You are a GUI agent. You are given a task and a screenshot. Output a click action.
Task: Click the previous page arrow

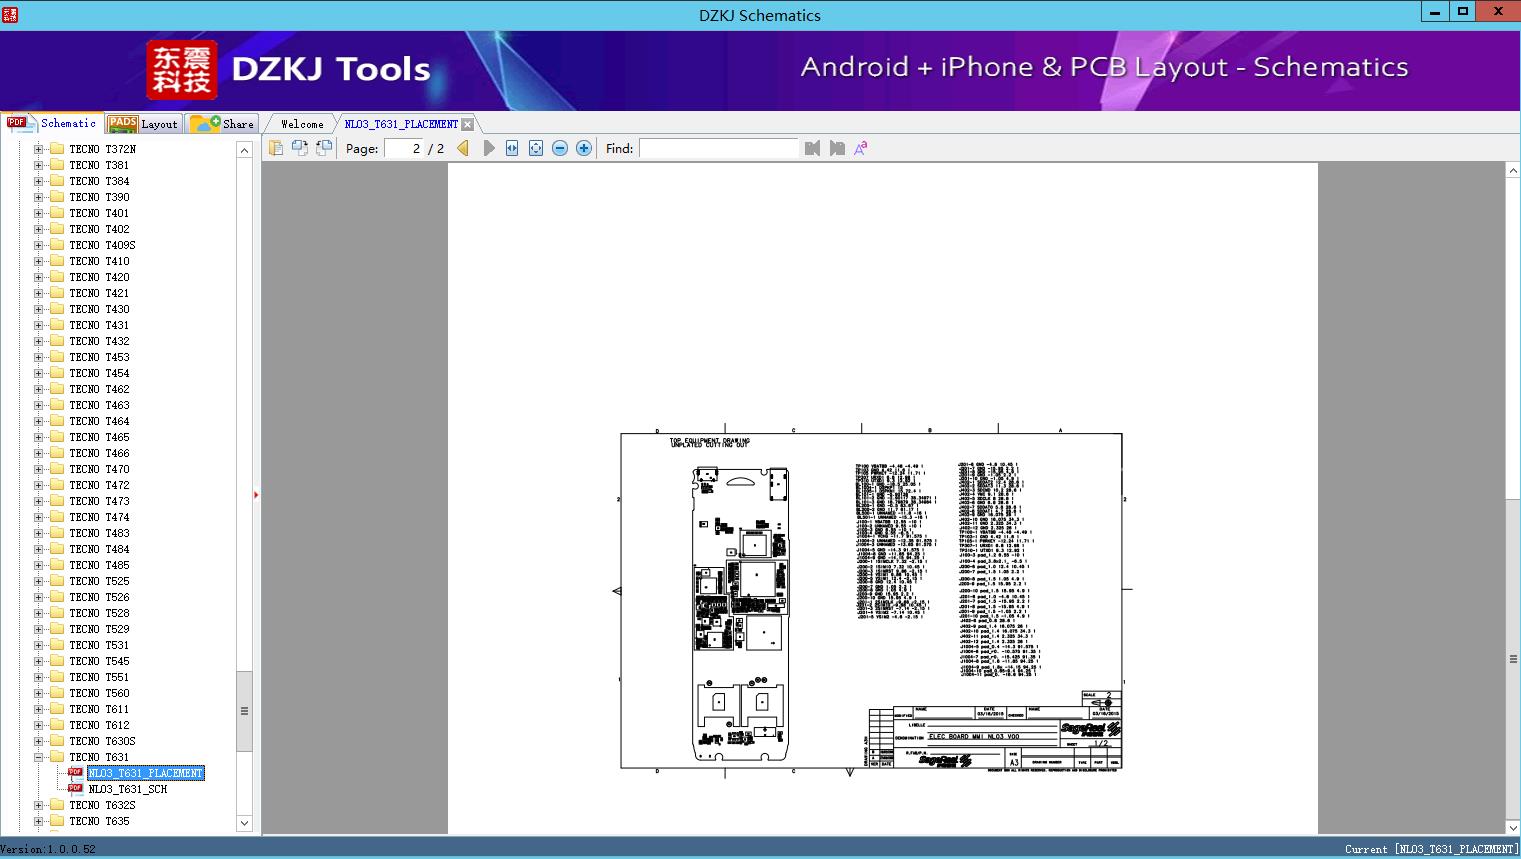coord(463,148)
